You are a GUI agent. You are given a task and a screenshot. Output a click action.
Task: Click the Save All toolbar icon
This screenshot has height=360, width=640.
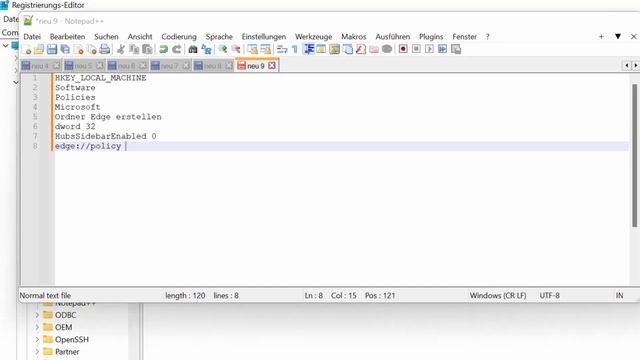tap(65, 50)
